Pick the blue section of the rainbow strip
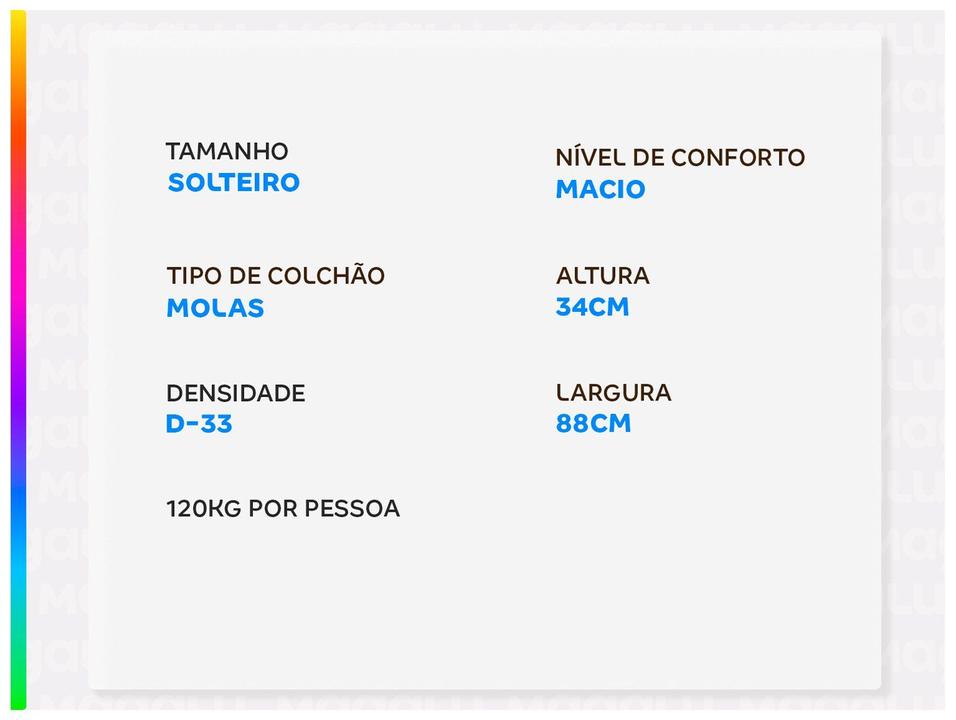This screenshot has height=720, width=956. (x=18, y=500)
